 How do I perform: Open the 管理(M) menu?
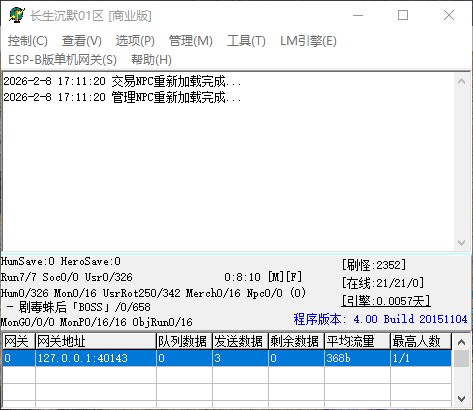coord(191,41)
